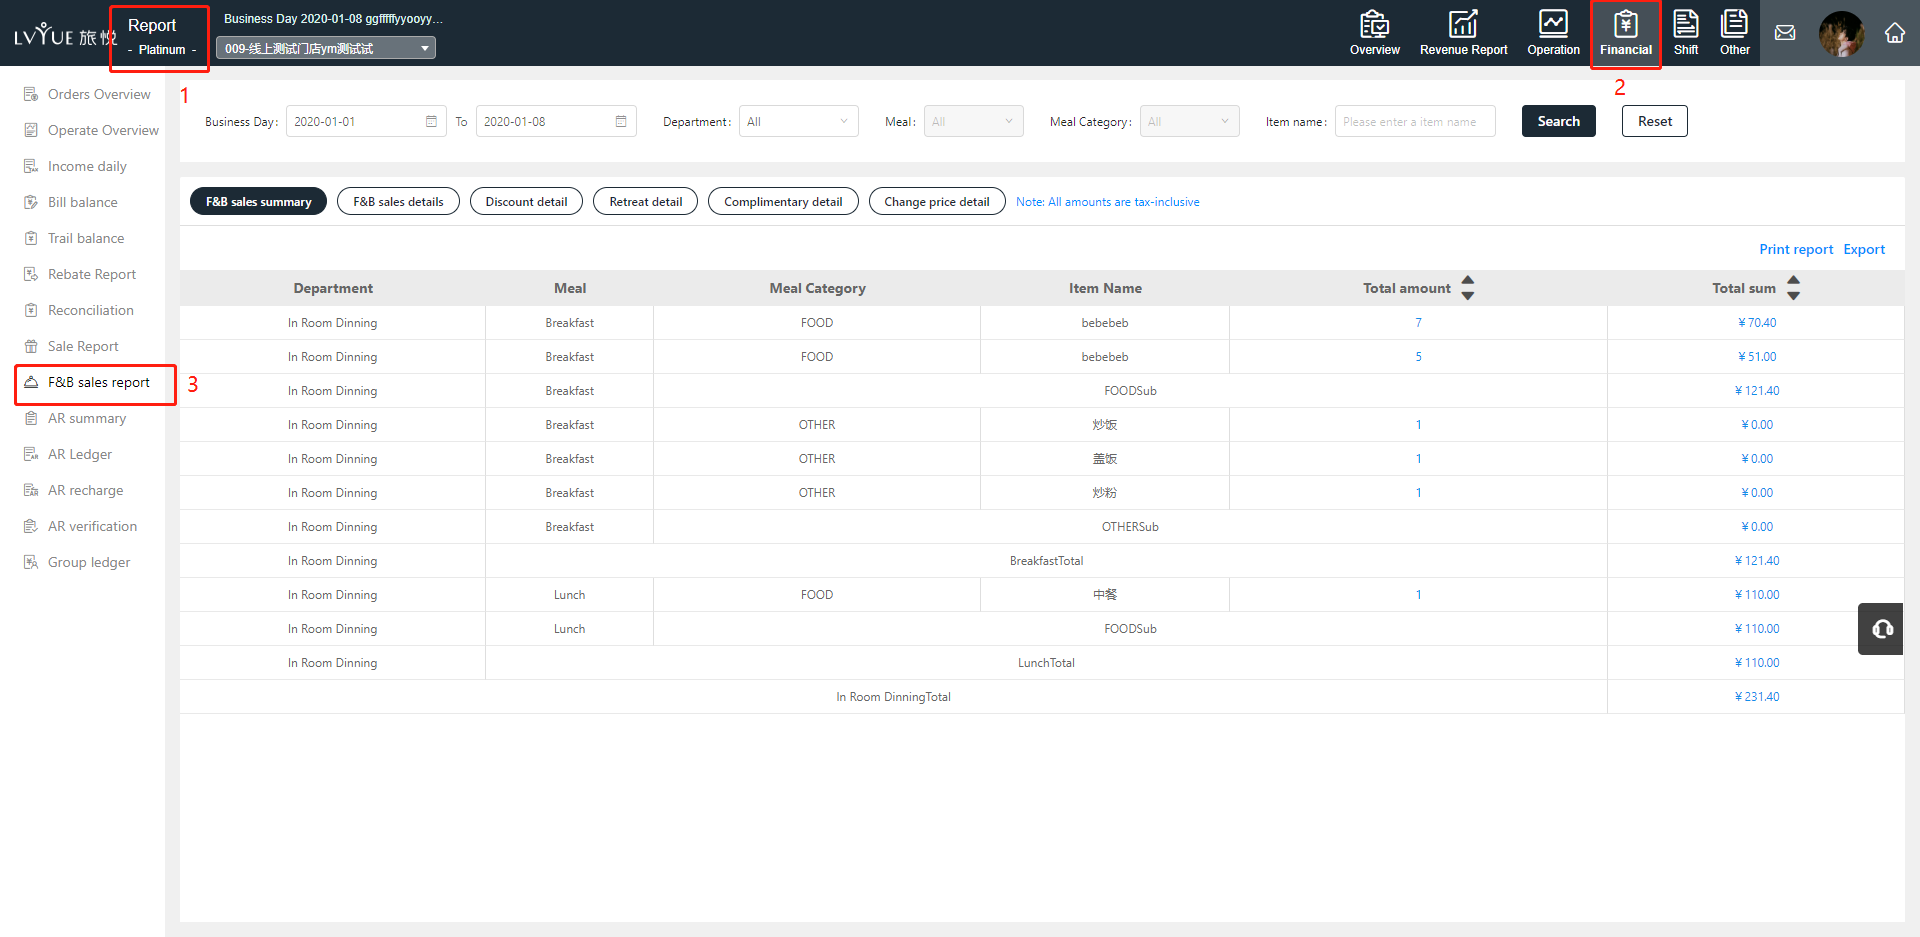Click the Report Platinum header label
The height and width of the screenshot is (937, 1920).
point(160,38)
